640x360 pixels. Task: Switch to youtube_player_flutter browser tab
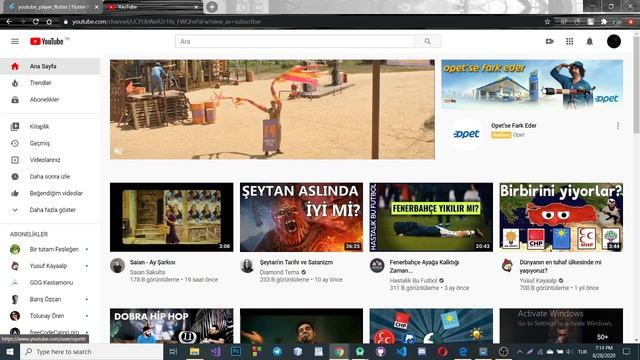(x=52, y=7)
